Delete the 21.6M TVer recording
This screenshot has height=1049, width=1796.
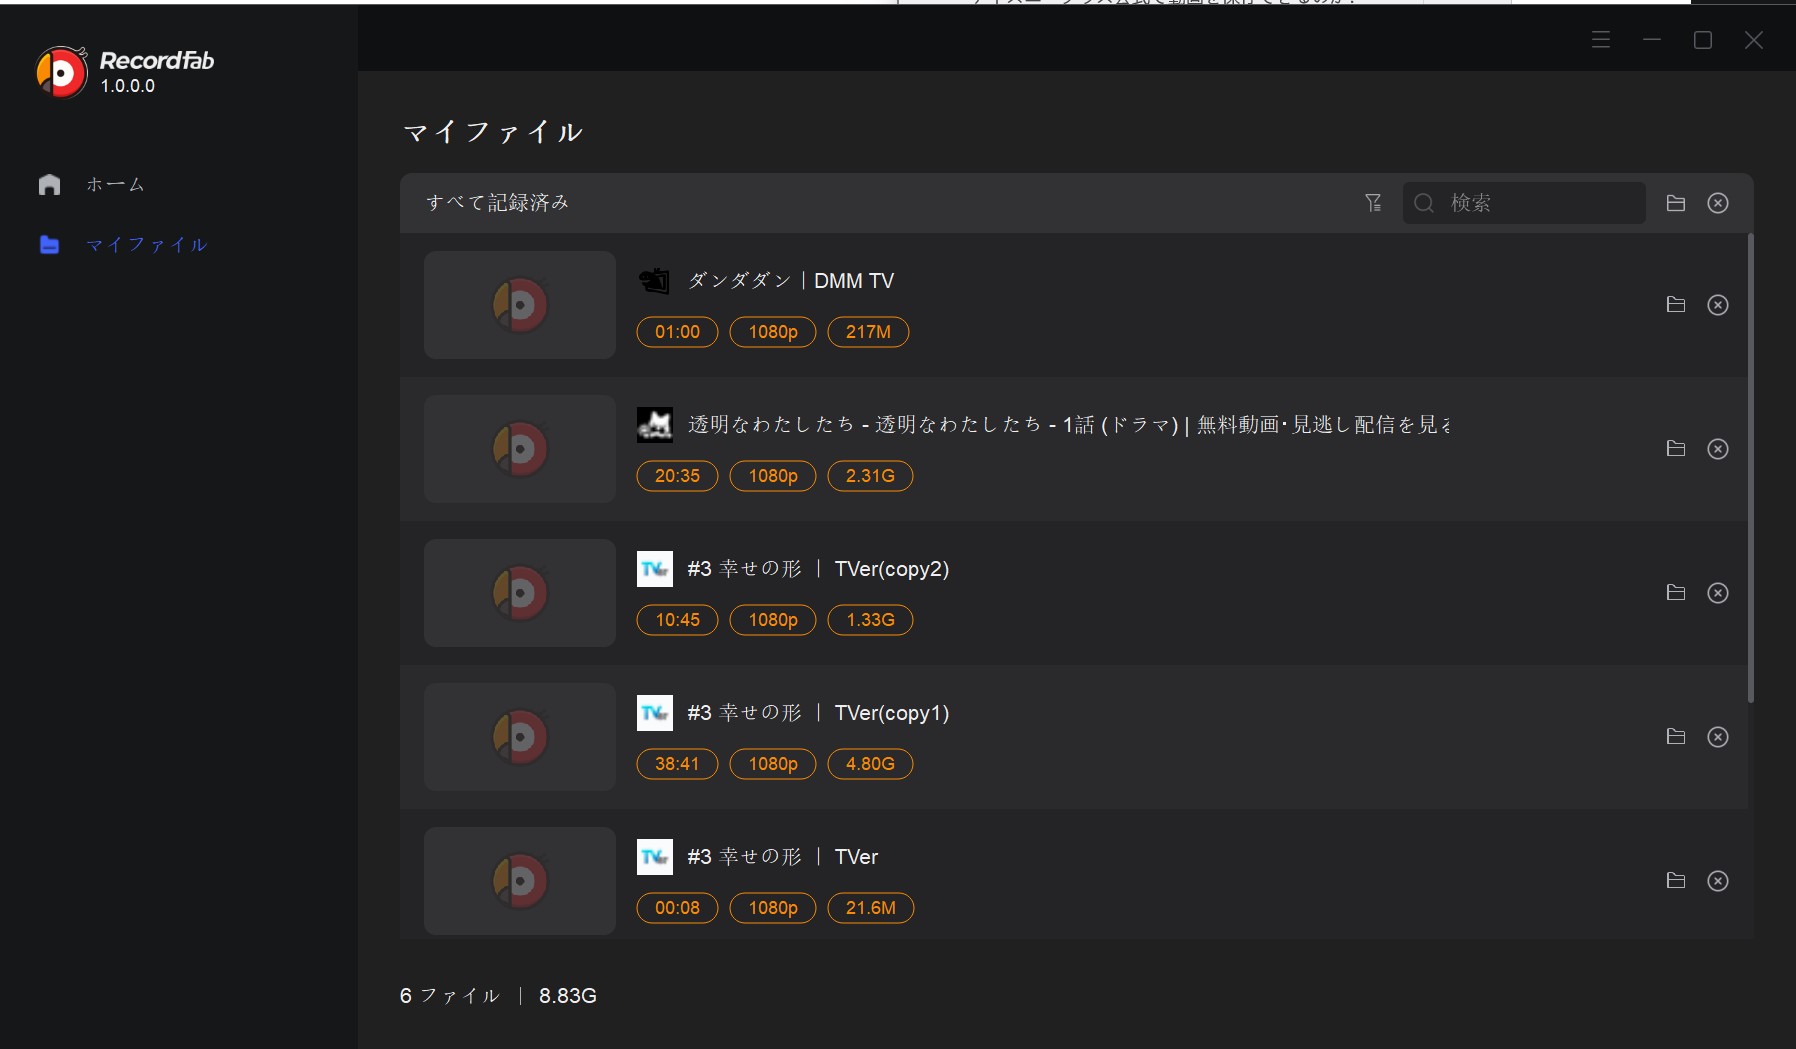(x=1718, y=881)
